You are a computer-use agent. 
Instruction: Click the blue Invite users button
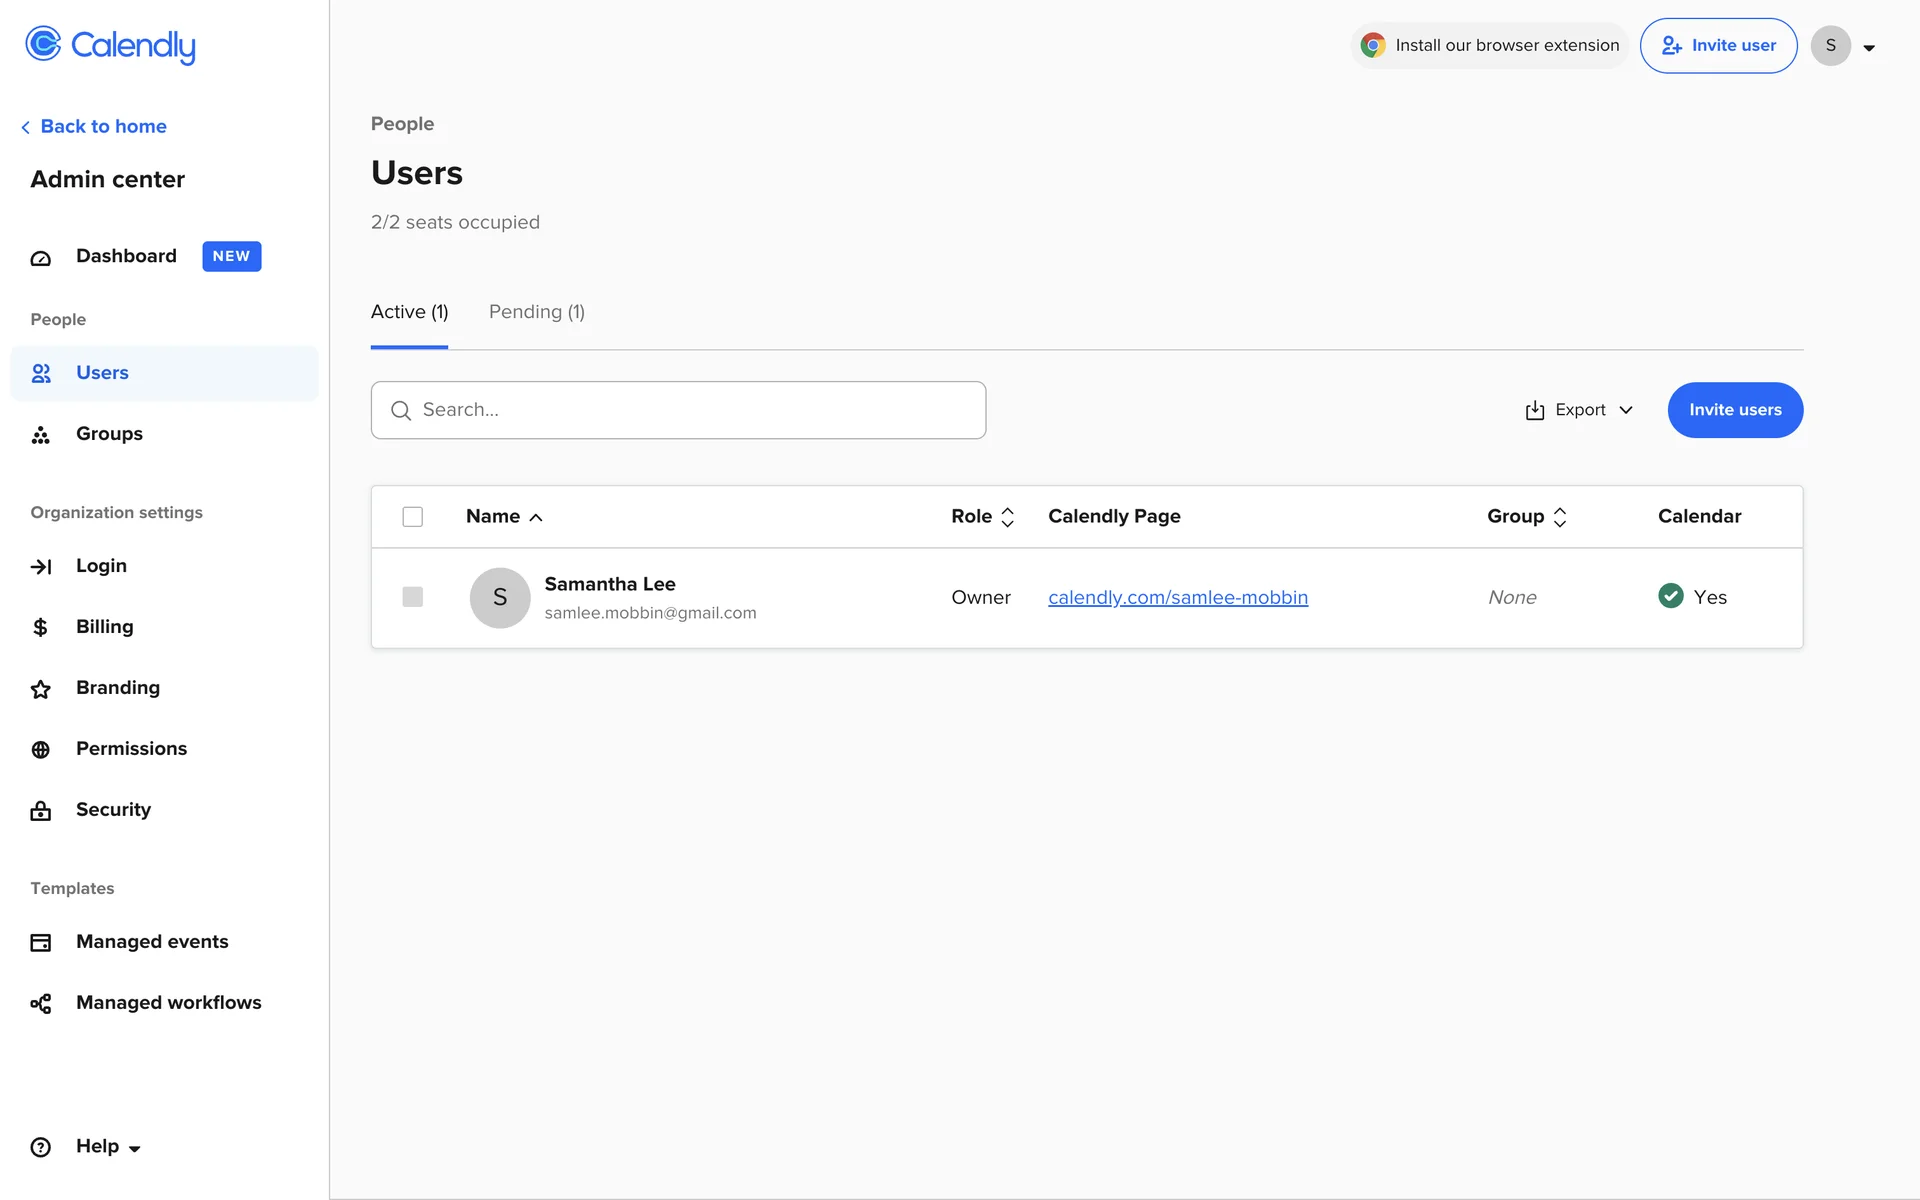pyautogui.click(x=1734, y=410)
